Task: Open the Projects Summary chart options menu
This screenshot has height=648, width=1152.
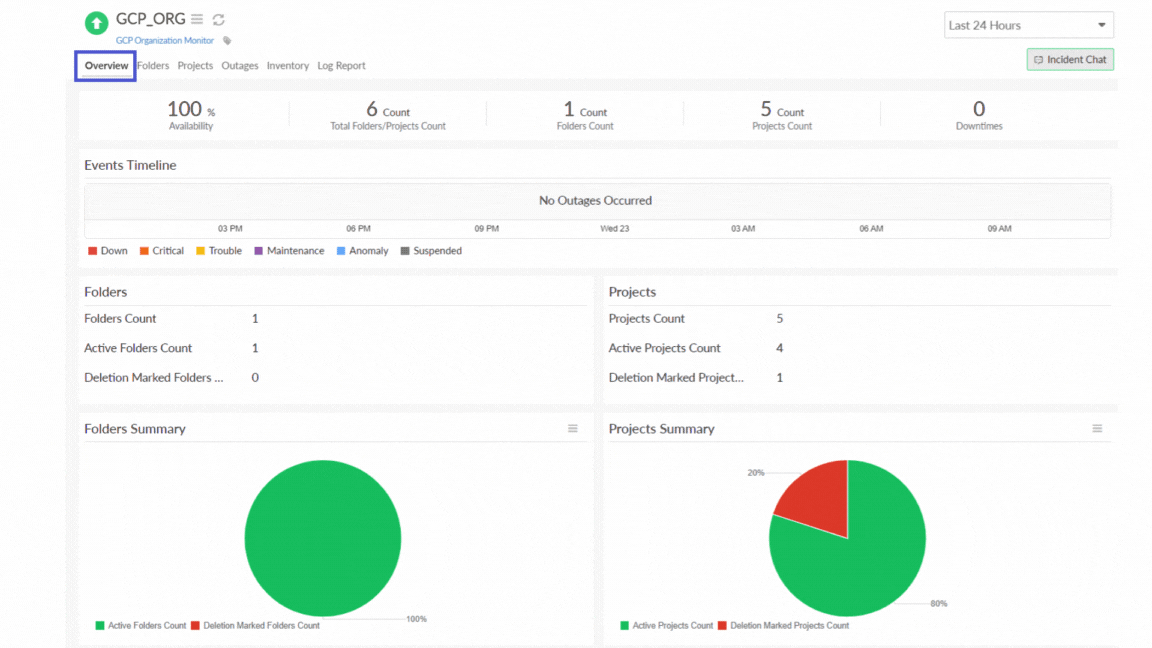Action: tap(1097, 428)
